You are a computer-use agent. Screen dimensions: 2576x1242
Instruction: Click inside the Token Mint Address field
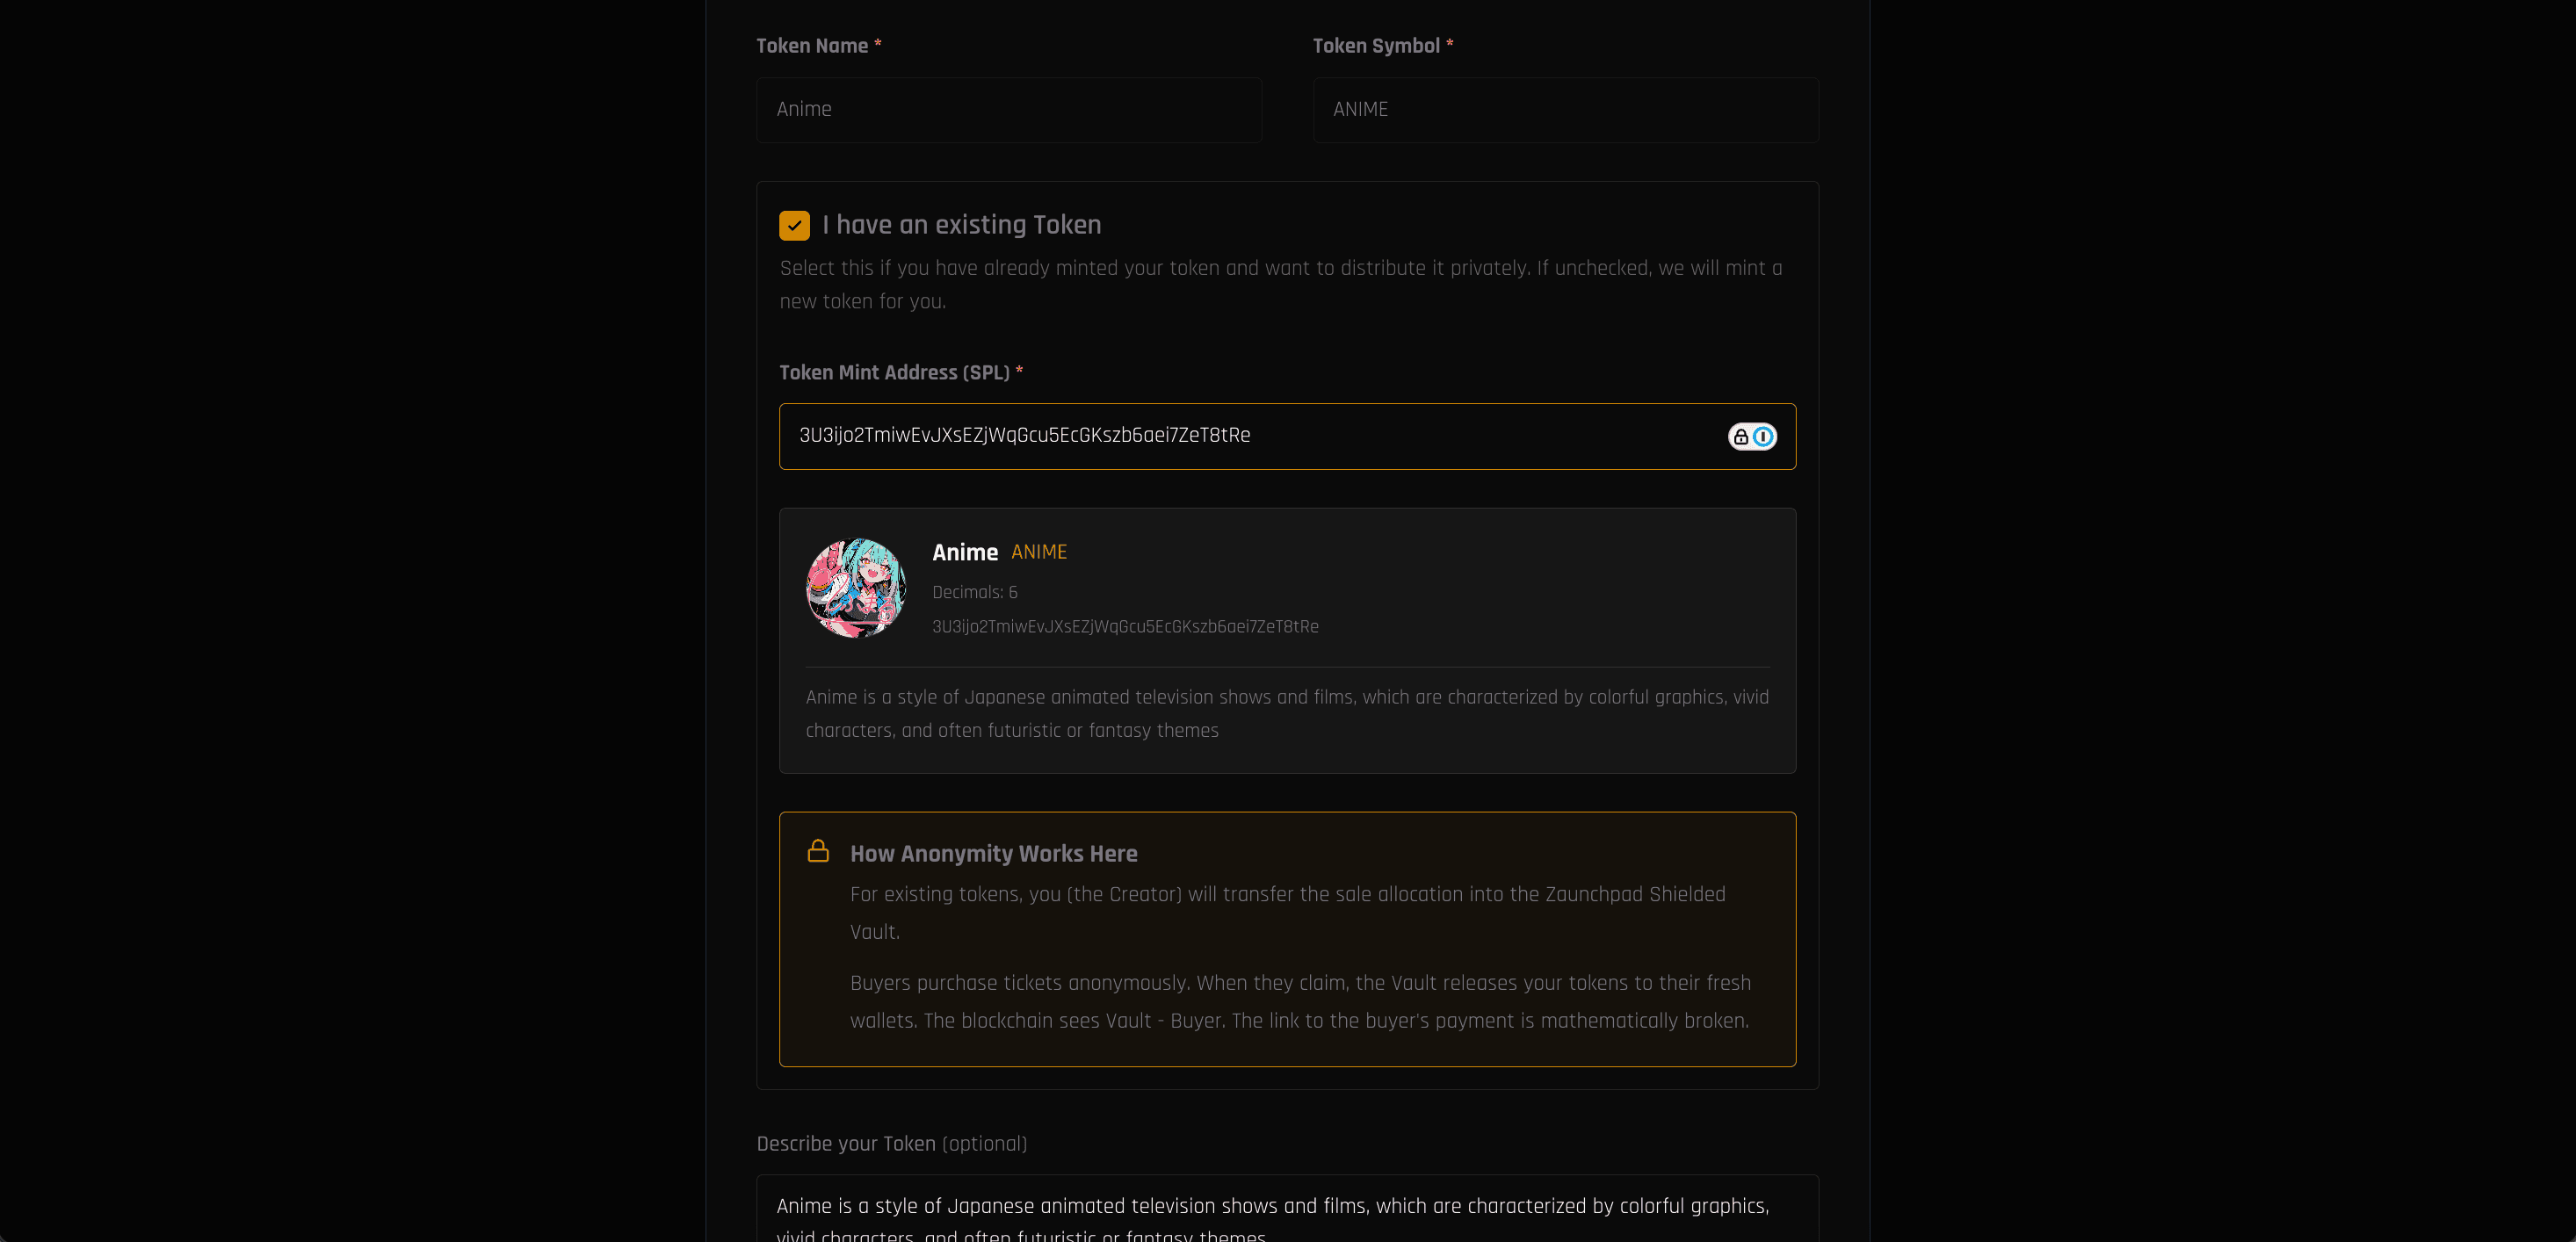[x=1250, y=436]
